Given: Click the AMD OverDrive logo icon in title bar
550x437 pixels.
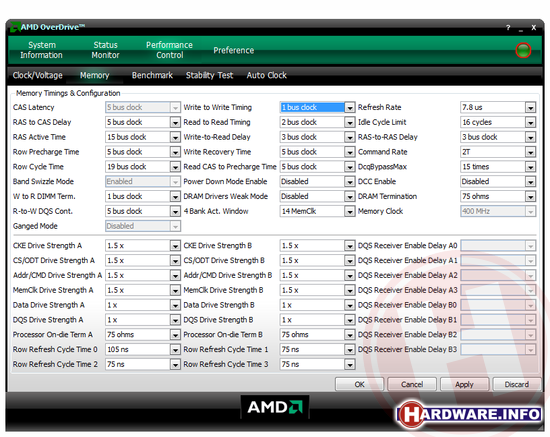Looking at the screenshot, I should [15, 27].
